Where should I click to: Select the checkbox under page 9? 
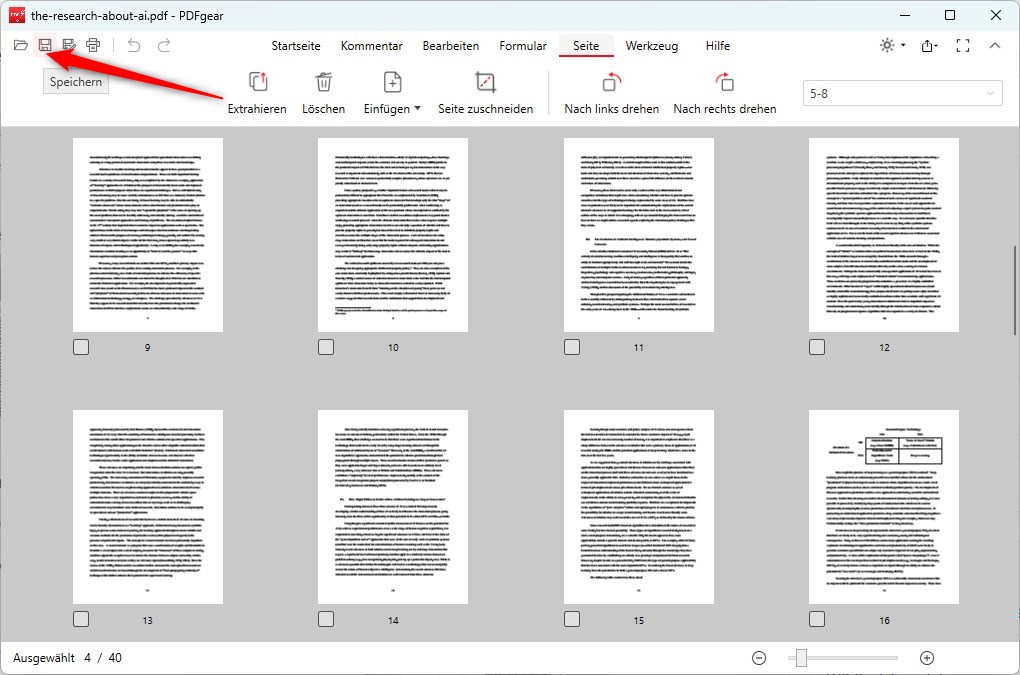coord(80,347)
